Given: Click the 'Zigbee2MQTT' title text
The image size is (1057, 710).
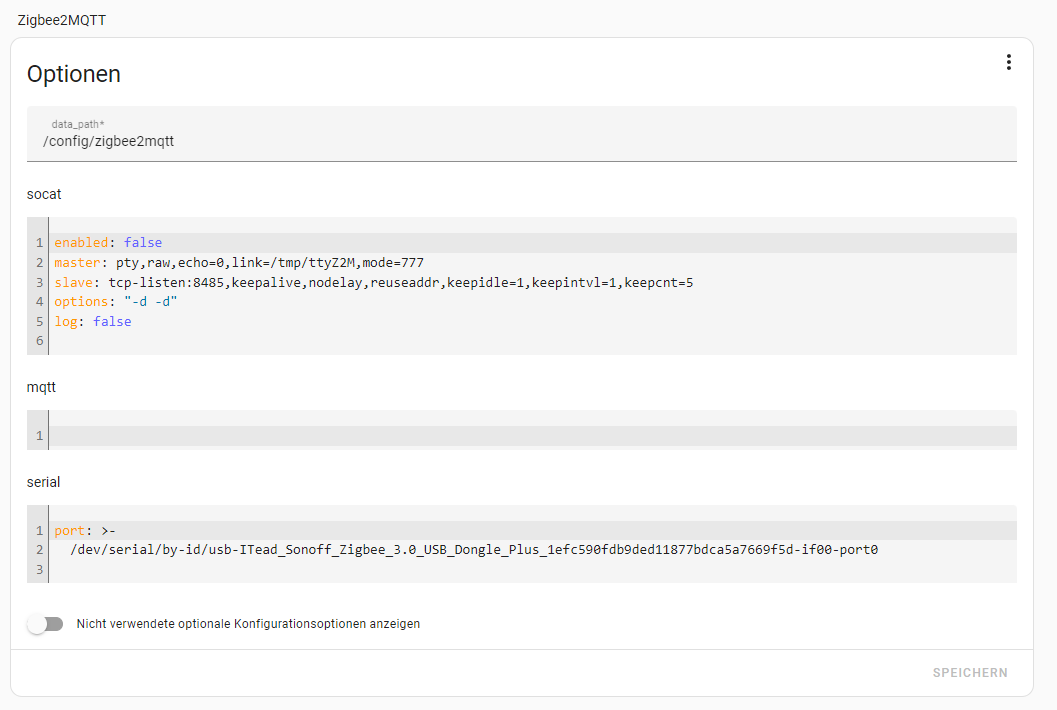Looking at the screenshot, I should pos(61,20).
